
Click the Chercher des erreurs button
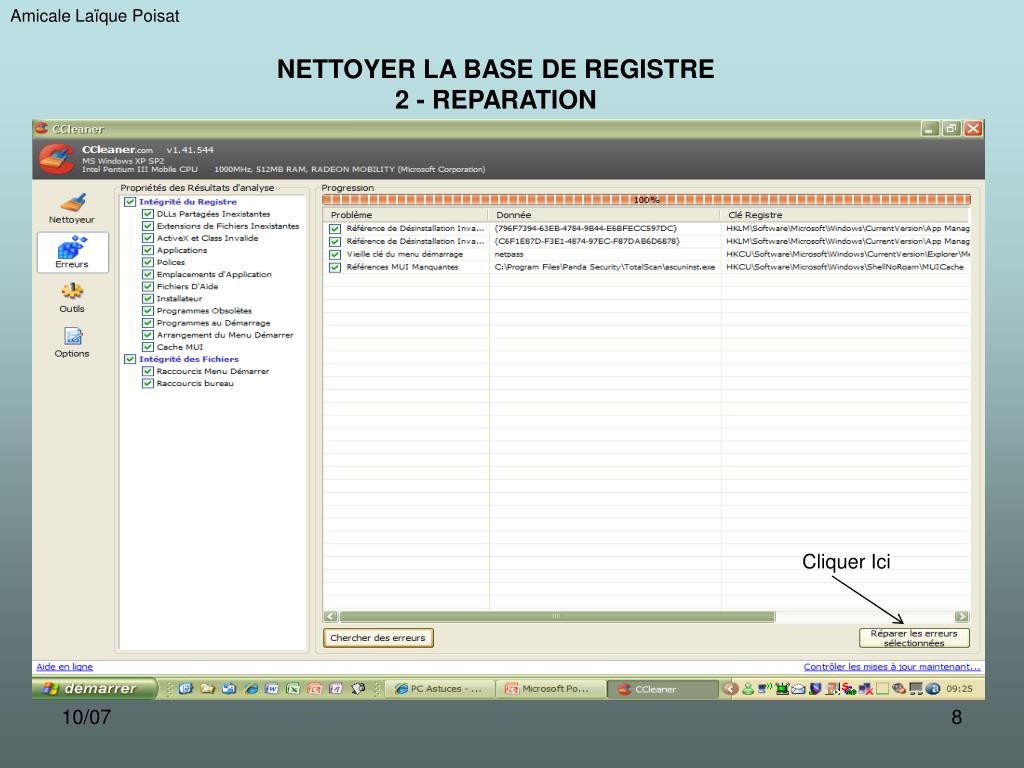[x=377, y=637]
